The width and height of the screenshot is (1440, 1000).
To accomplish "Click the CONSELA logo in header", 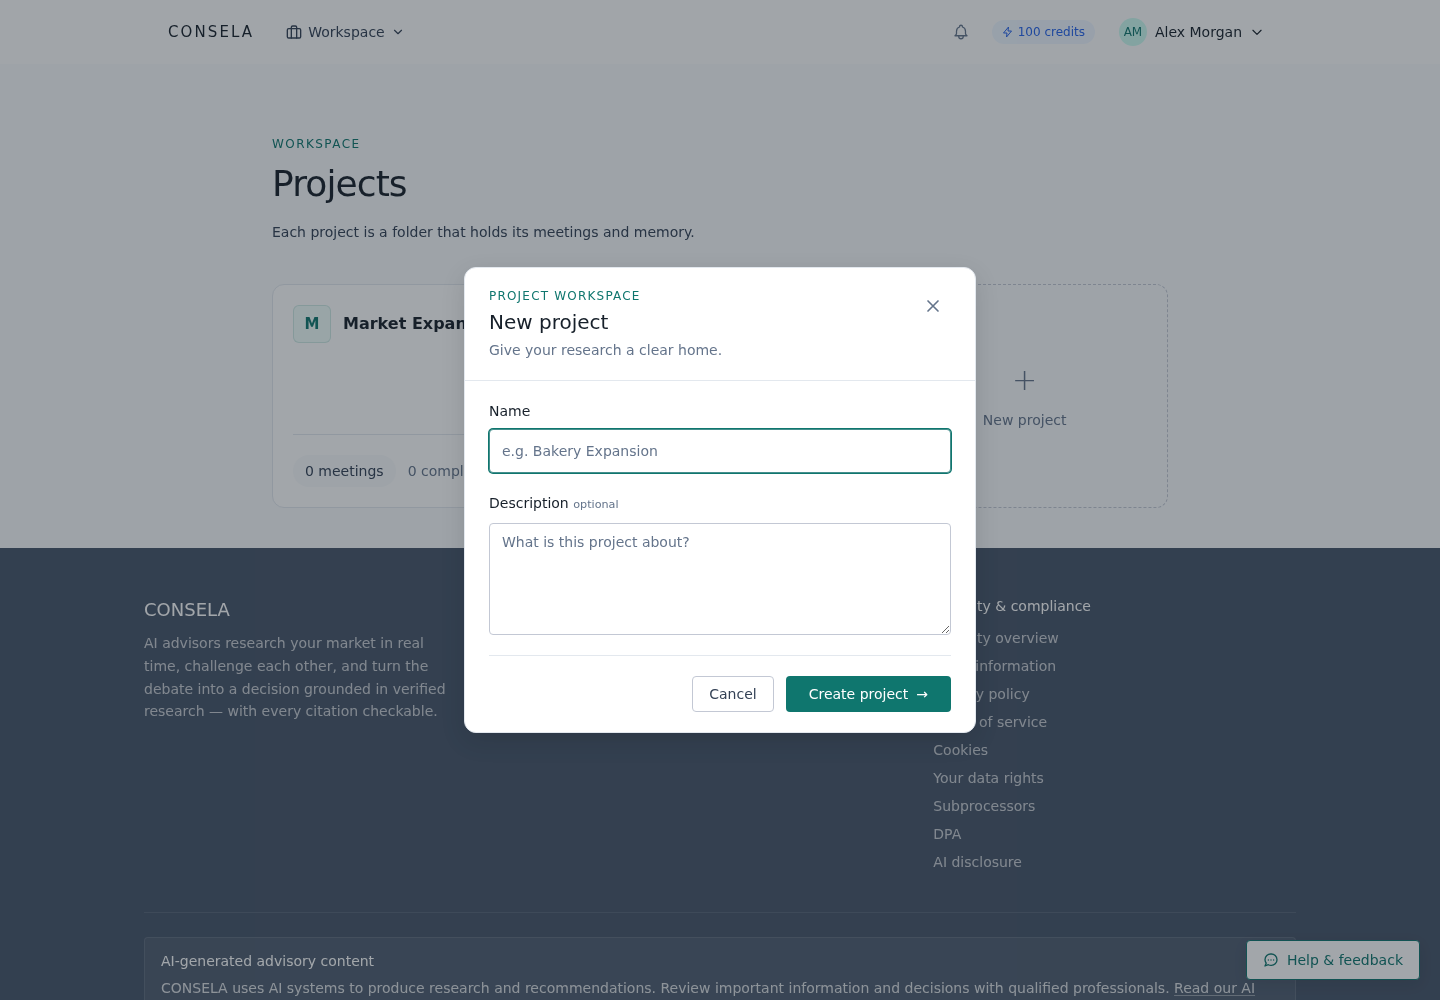I will point(210,32).
